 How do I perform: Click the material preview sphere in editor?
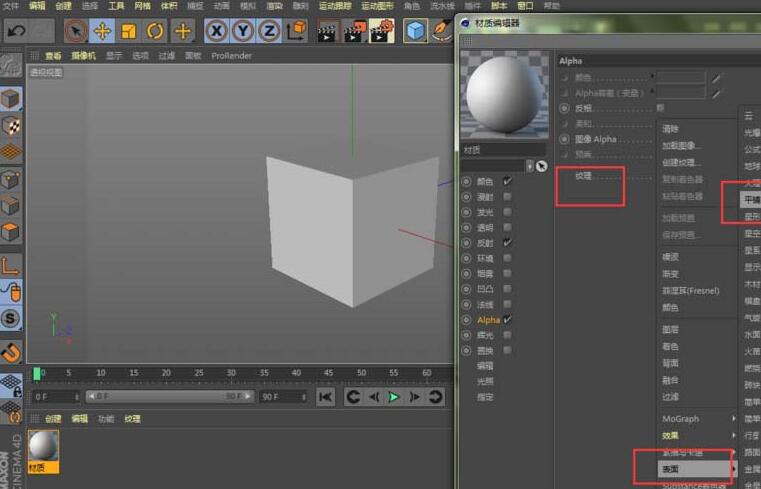tap(504, 95)
